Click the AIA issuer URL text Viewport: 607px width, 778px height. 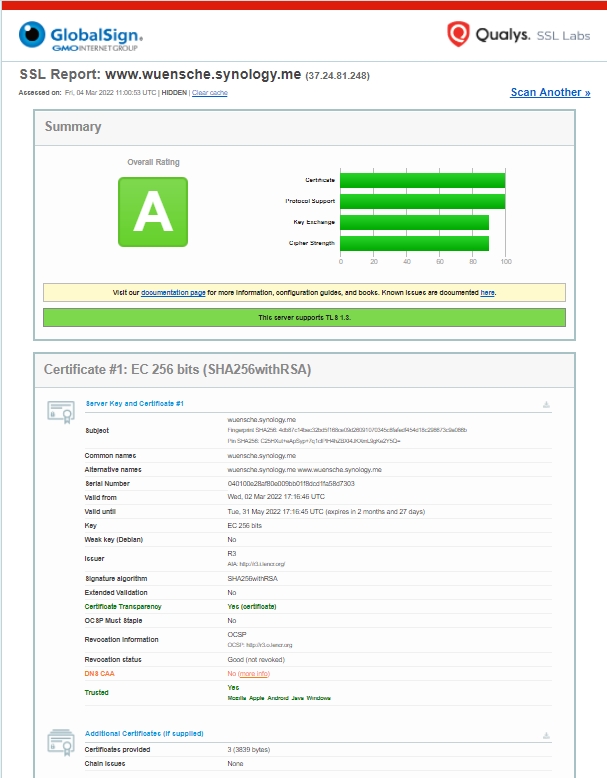pyautogui.click(x=256, y=564)
